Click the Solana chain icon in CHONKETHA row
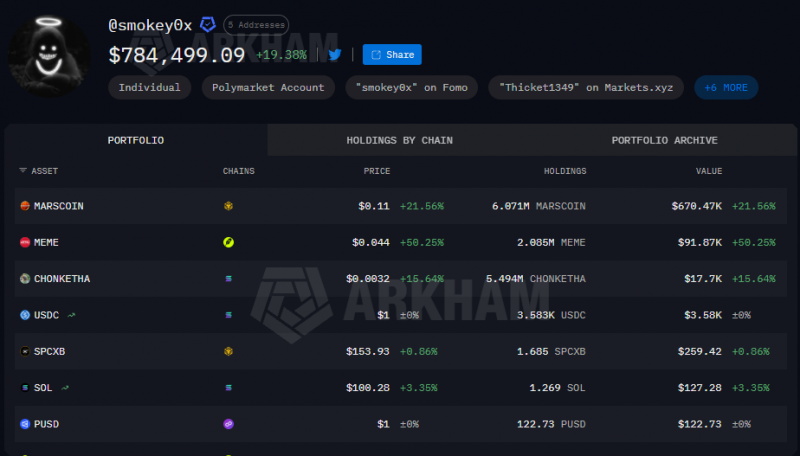Screen dimensions: 800x456 (x=228, y=278)
